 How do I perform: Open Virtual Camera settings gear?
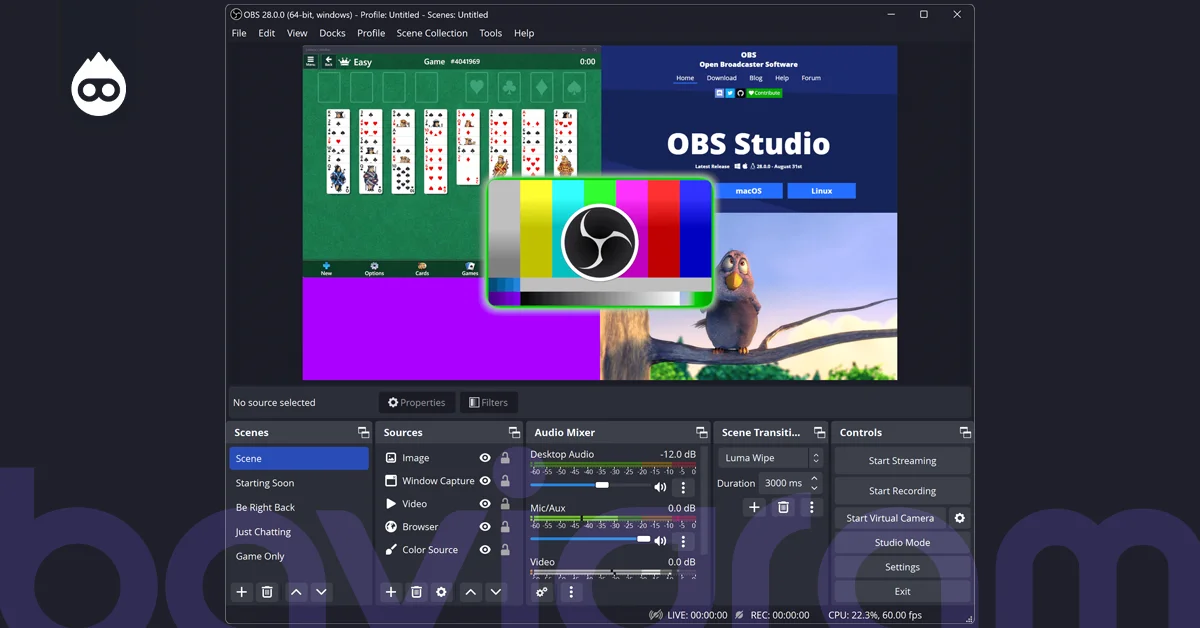(960, 518)
